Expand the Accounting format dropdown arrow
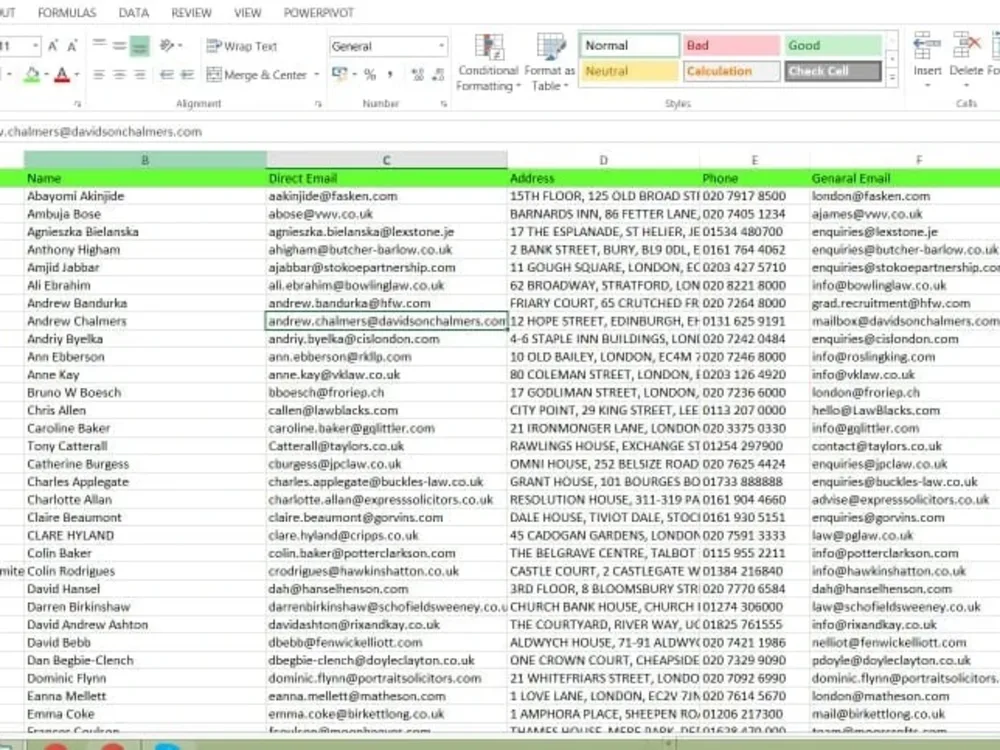1000x750 pixels. (x=354, y=75)
